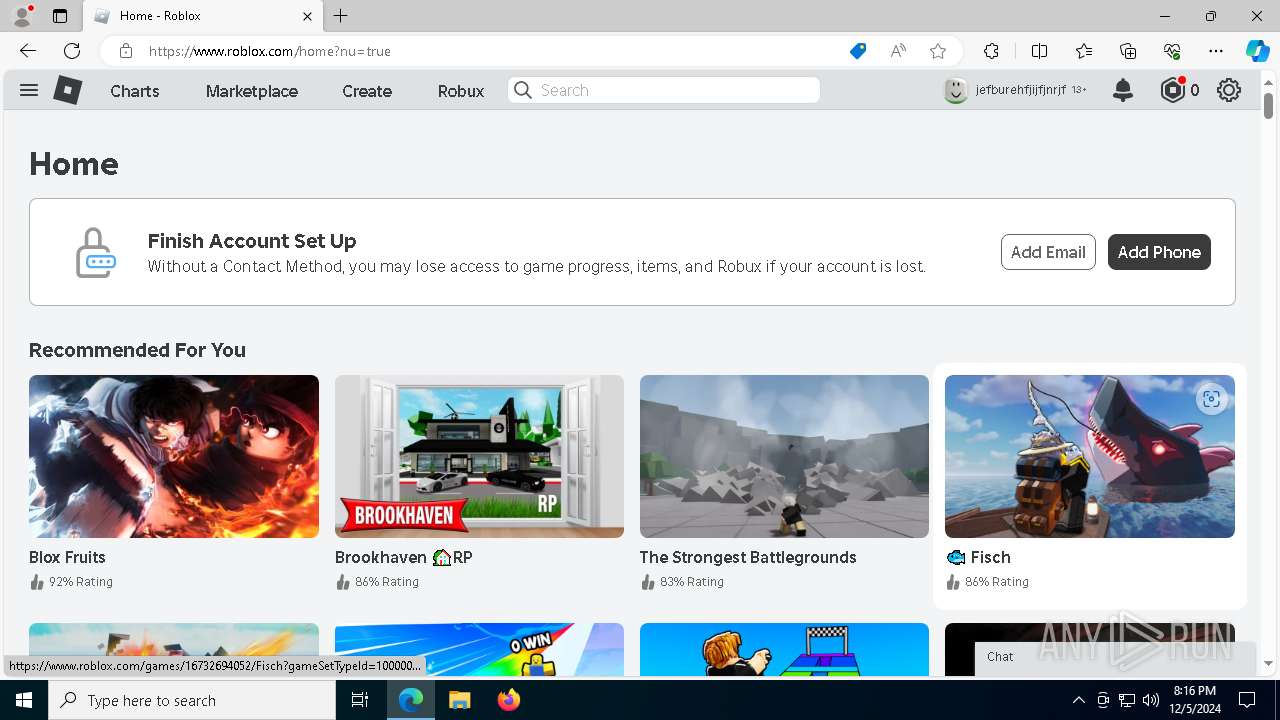Open the volume control in tray

[1151, 700]
